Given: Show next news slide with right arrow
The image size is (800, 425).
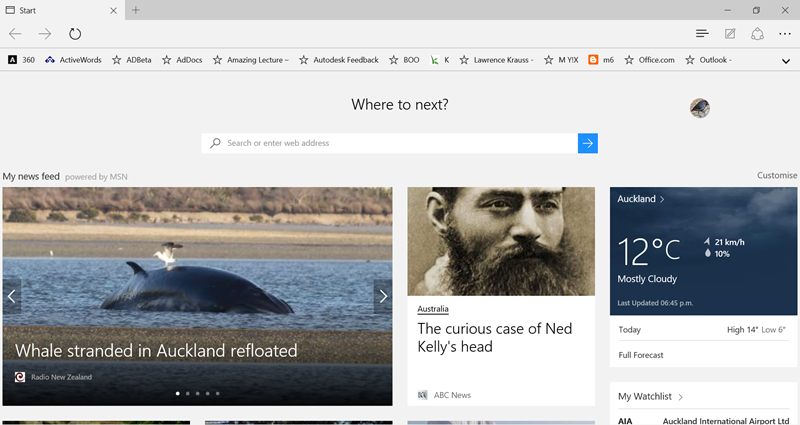Looking at the screenshot, I should [382, 295].
